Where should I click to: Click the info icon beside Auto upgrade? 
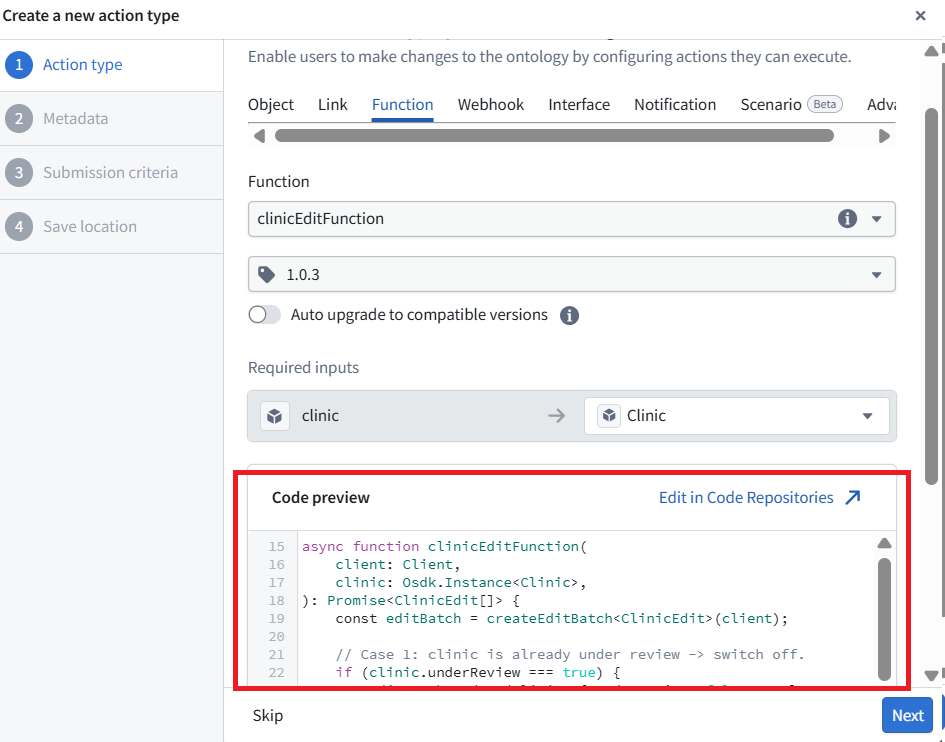click(570, 315)
